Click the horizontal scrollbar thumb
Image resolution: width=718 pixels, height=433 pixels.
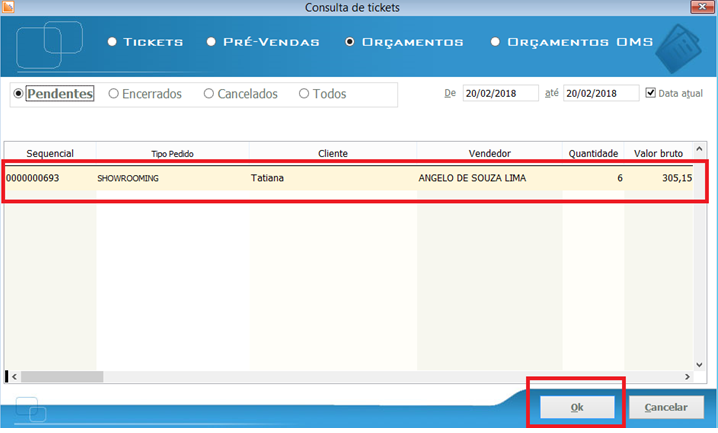62,377
